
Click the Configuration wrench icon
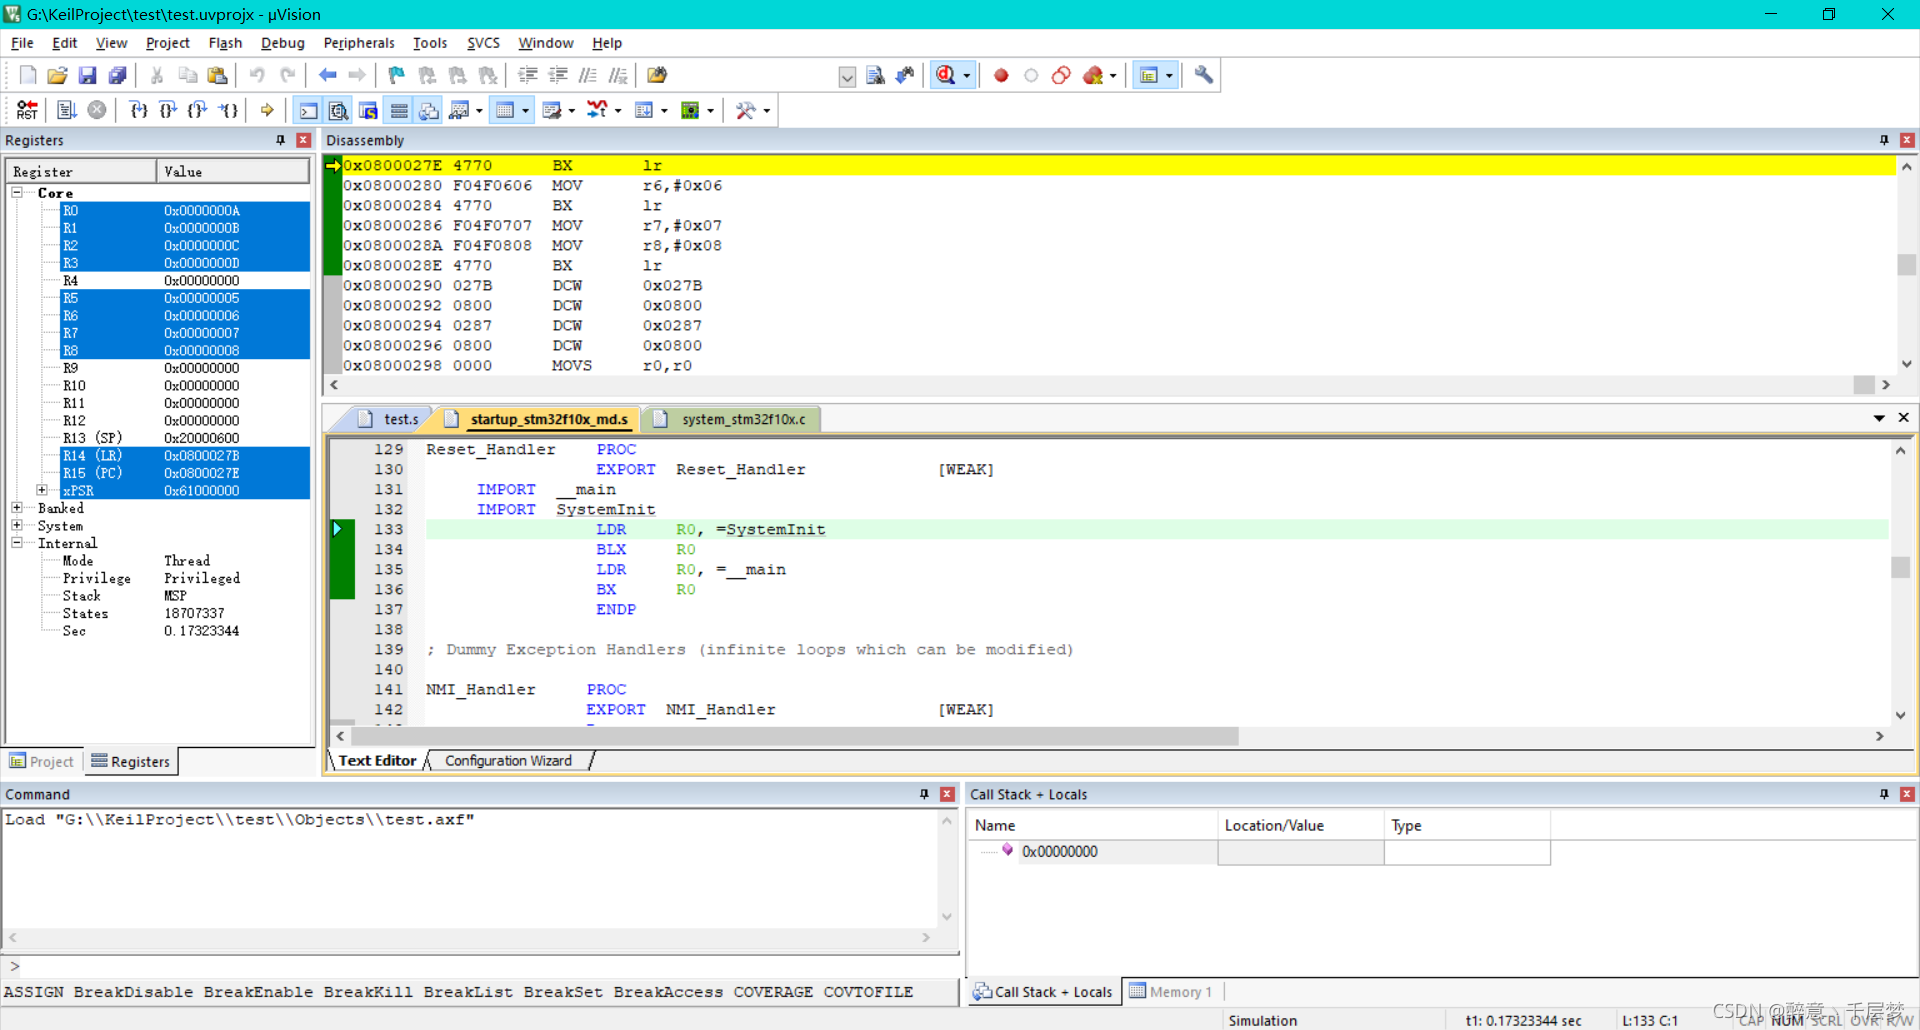coord(1204,75)
